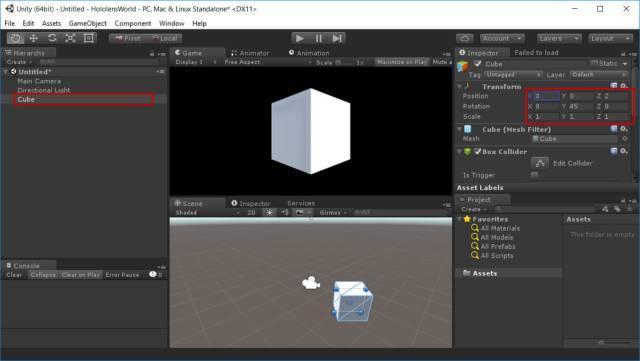Collapse the Transform component
This screenshot has width=640, height=361.
pyautogui.click(x=460, y=87)
